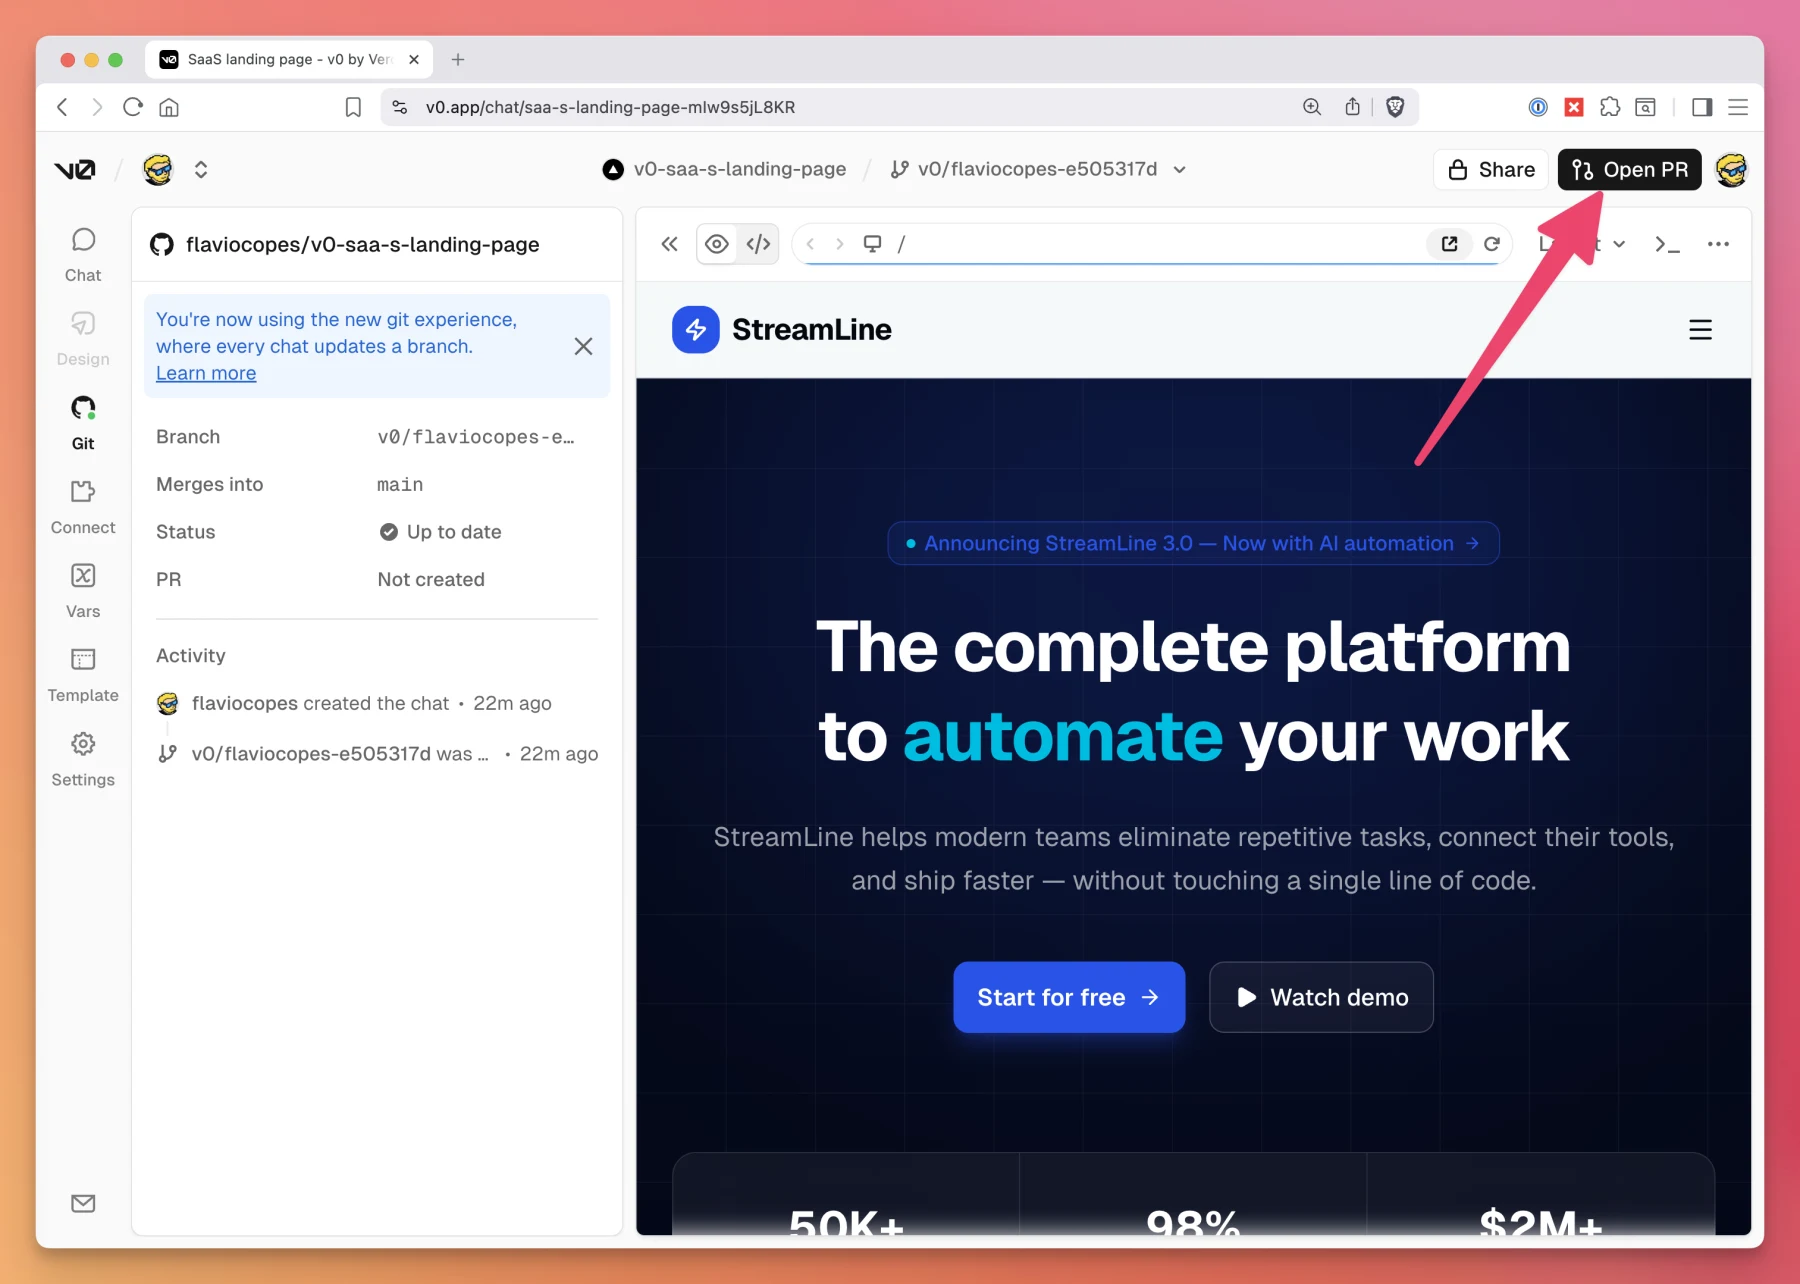Toggle the browser sidebar panel
The width and height of the screenshot is (1800, 1284).
click(1702, 107)
